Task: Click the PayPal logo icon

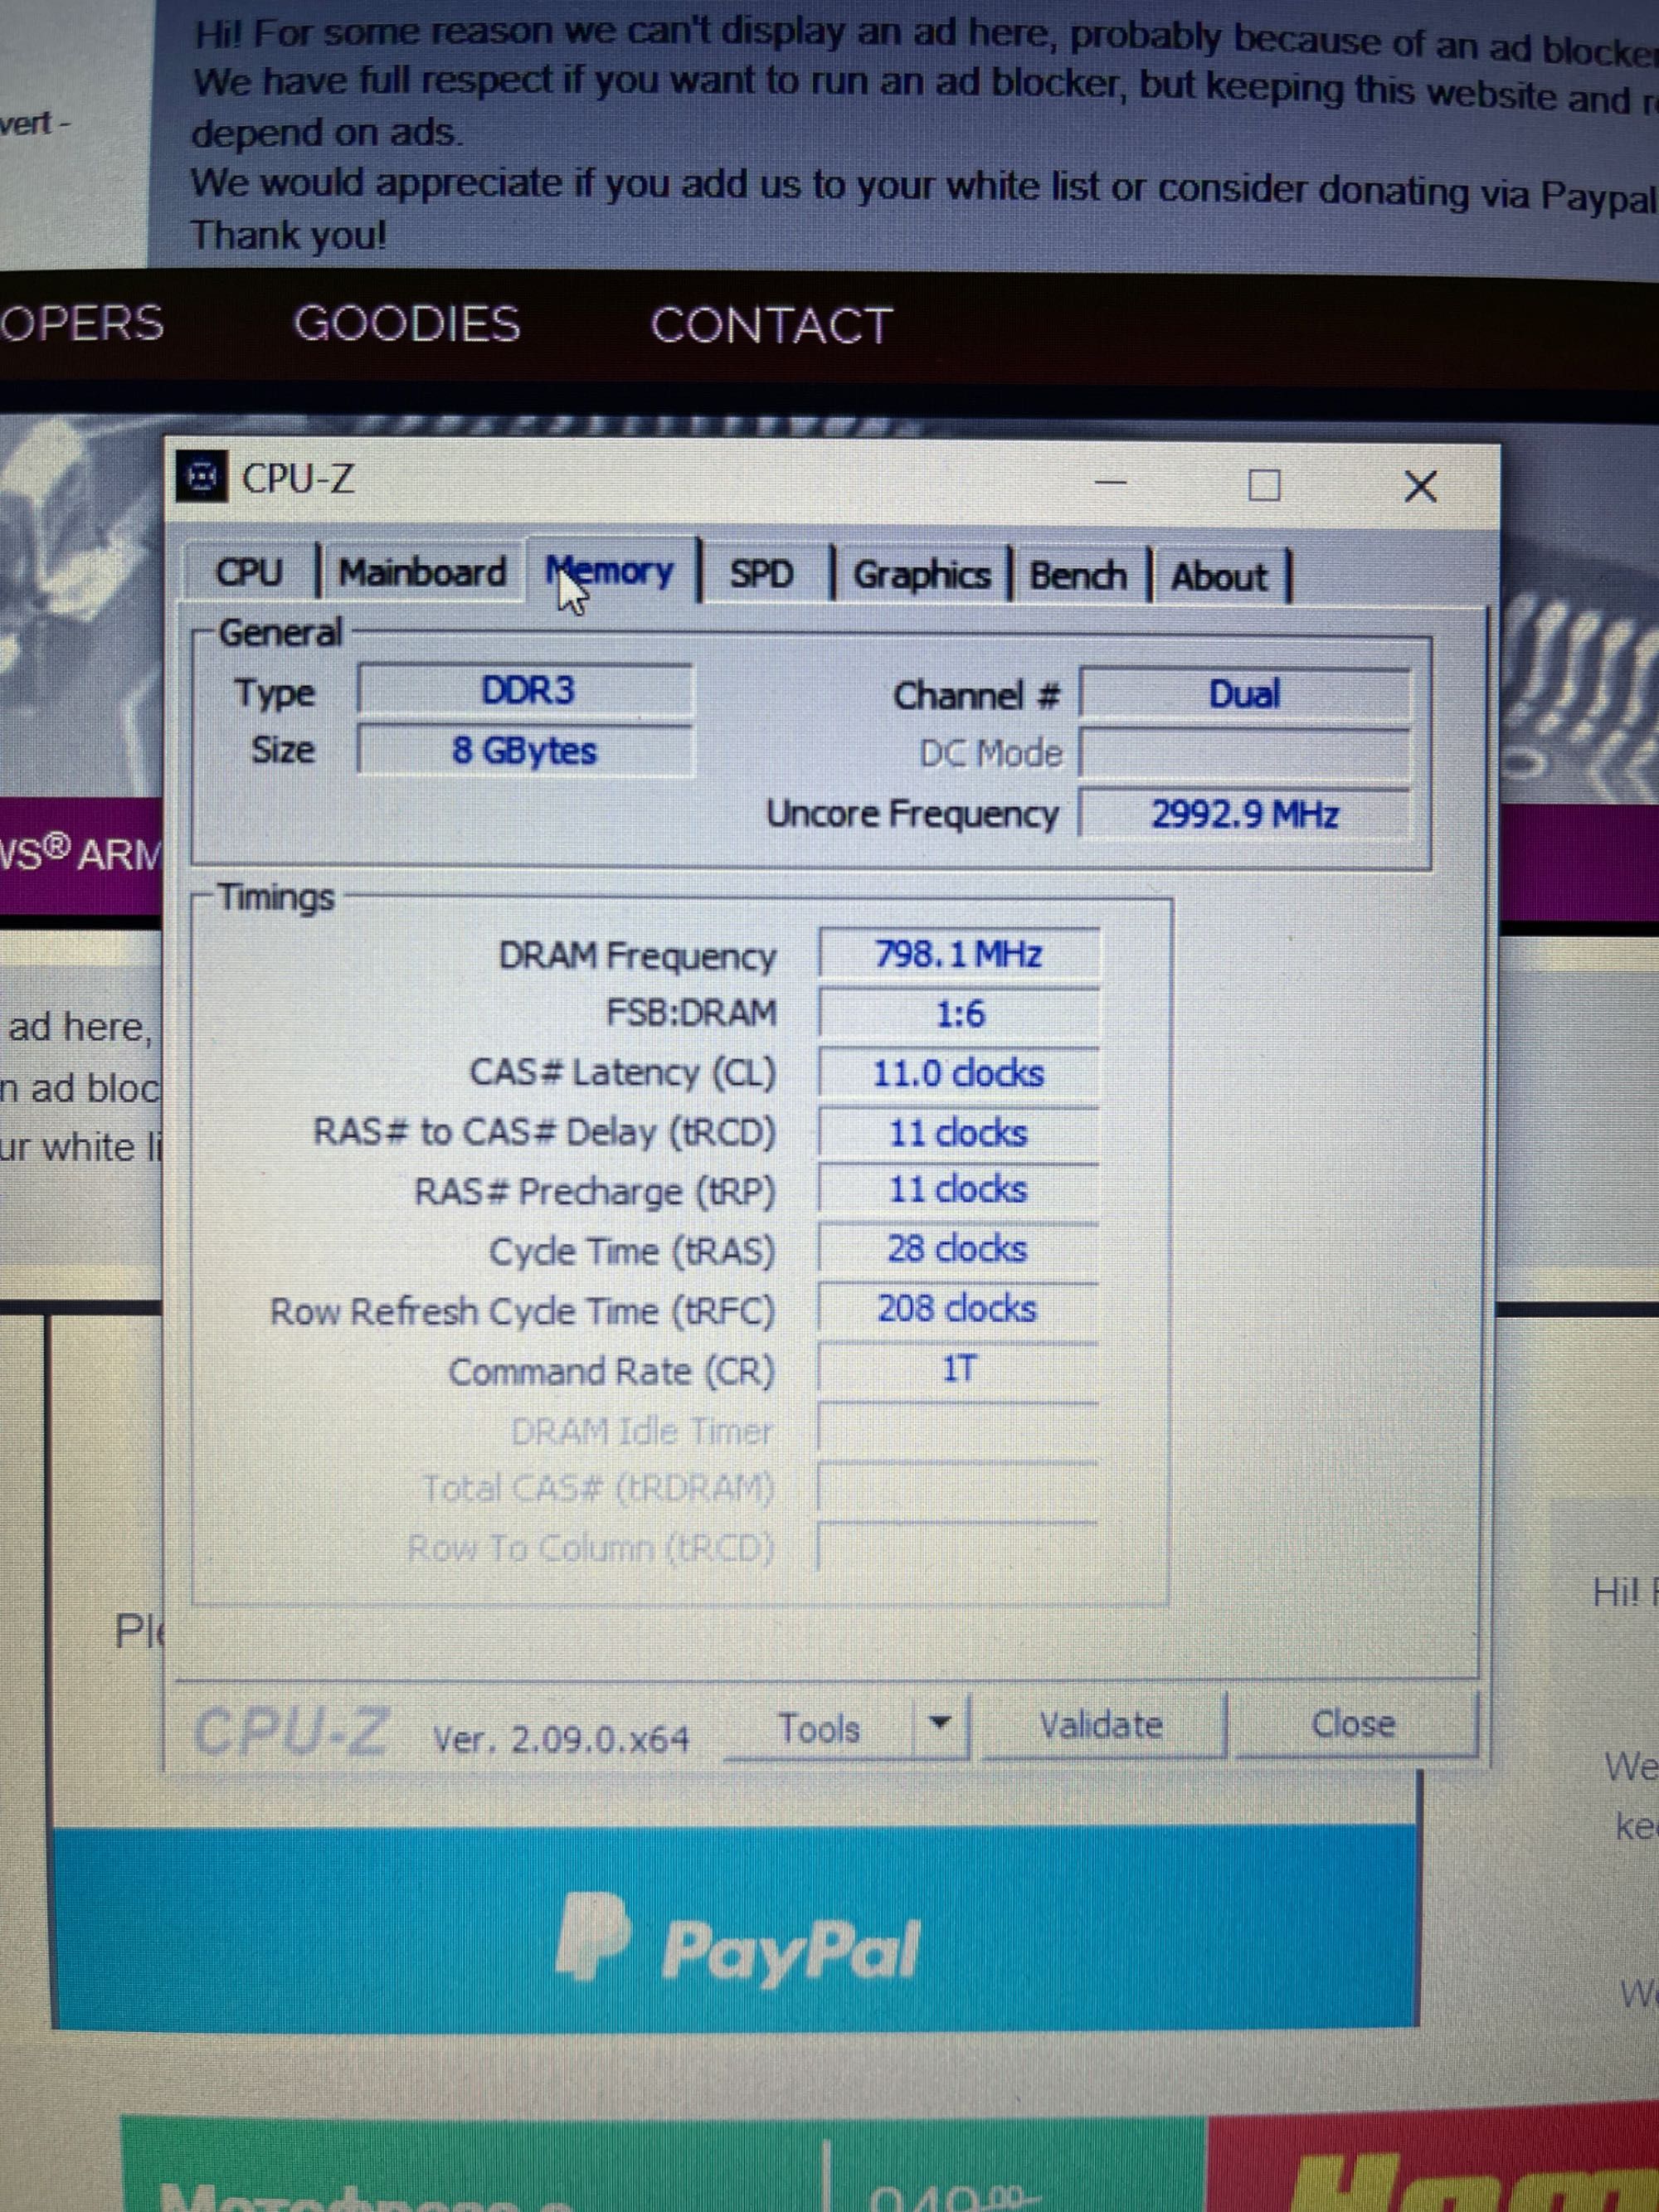Action: [593, 1937]
